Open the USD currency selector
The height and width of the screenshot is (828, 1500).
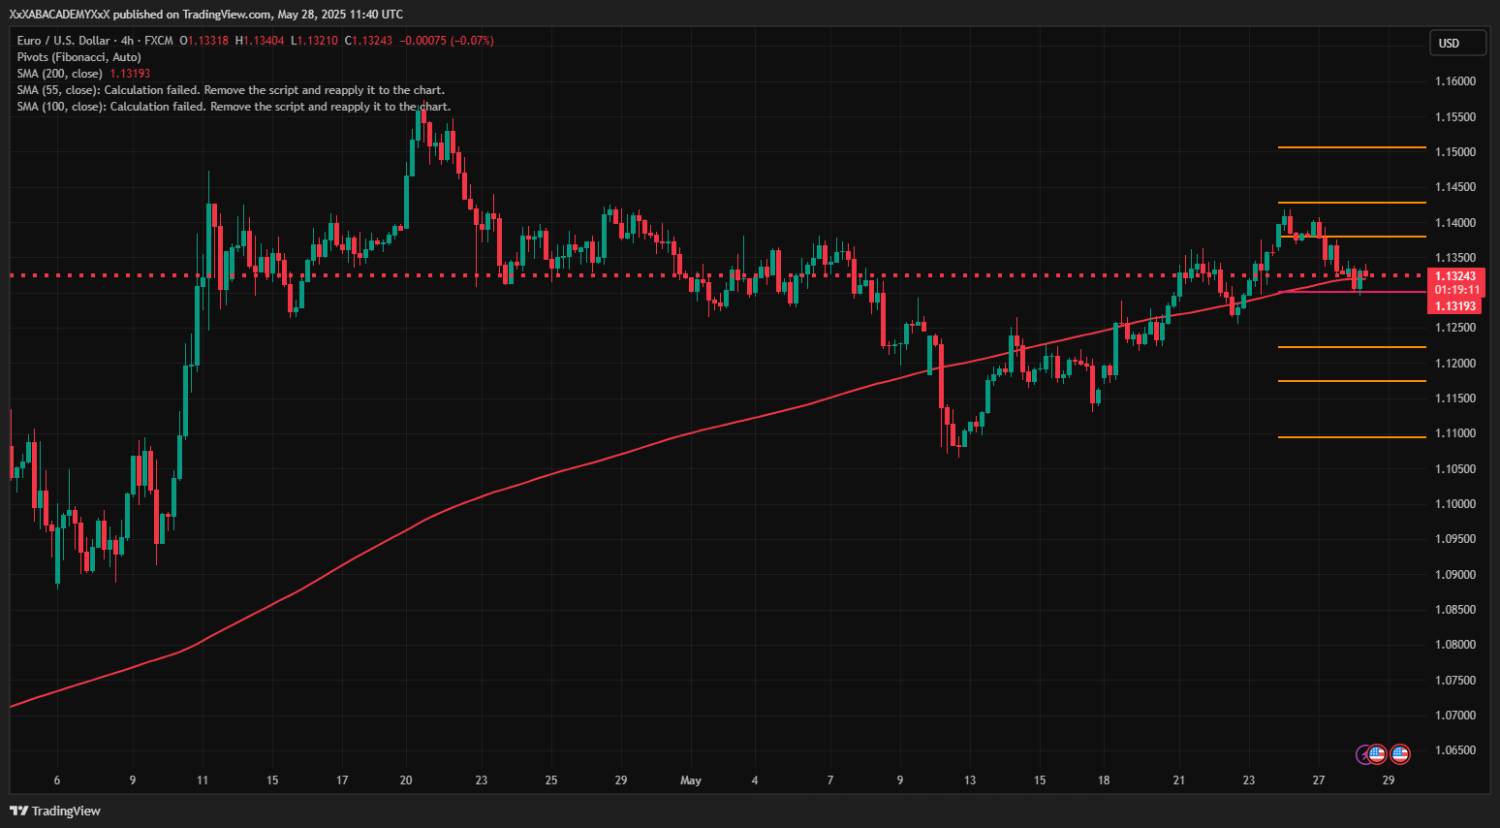coord(1449,43)
